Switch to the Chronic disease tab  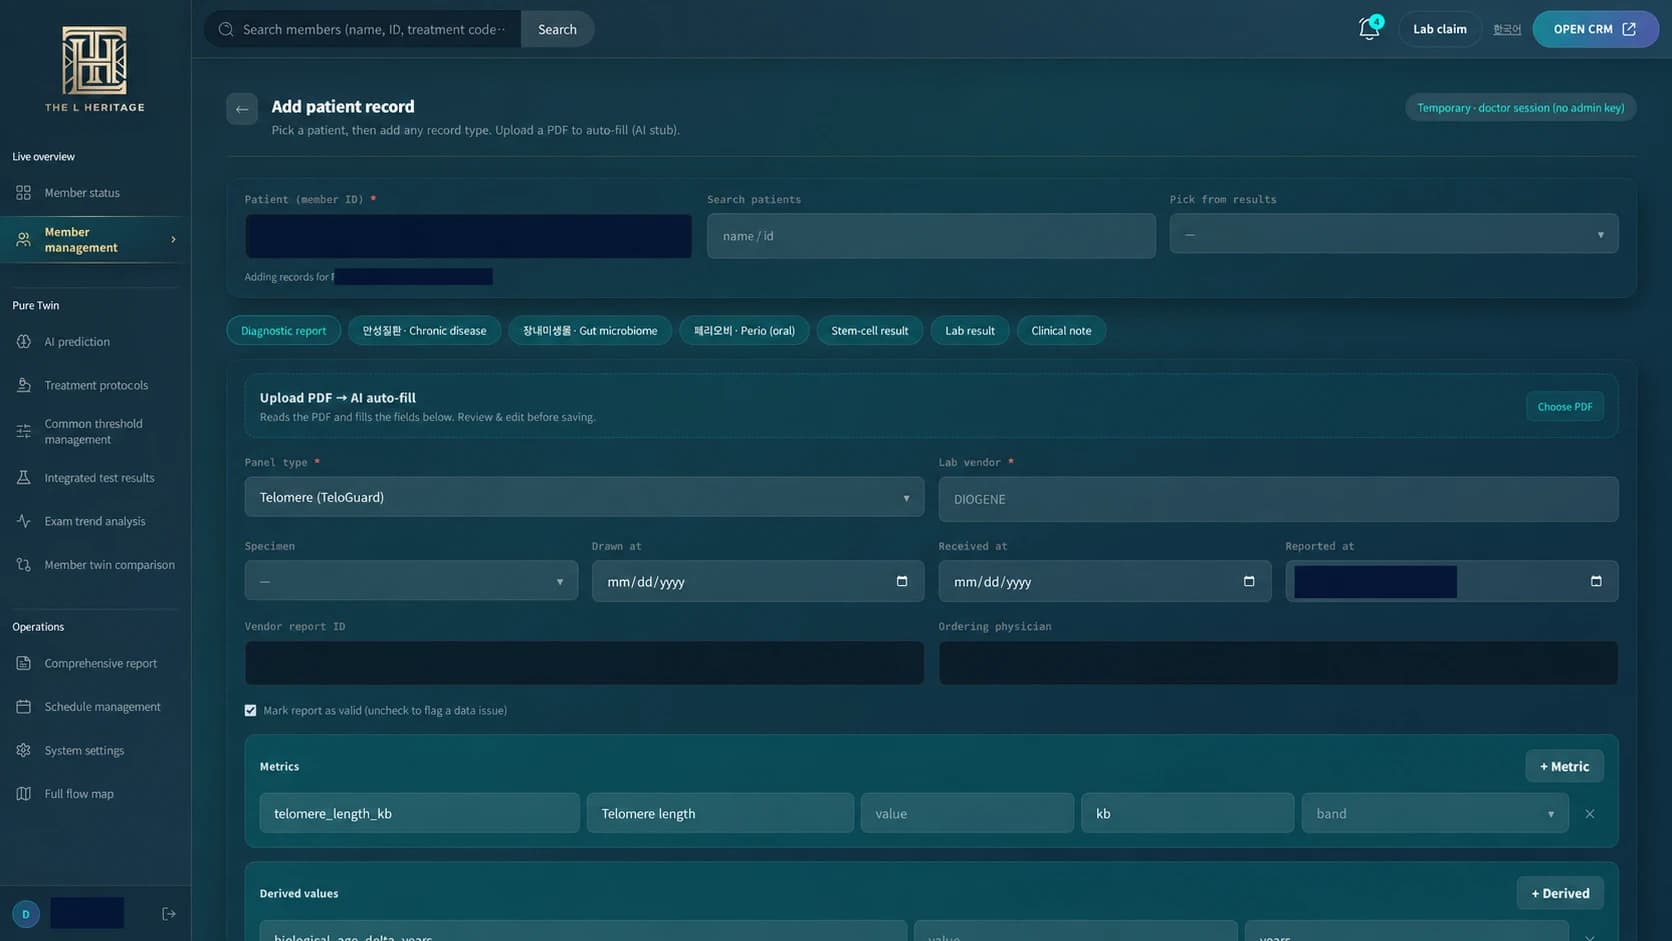pyautogui.click(x=425, y=331)
